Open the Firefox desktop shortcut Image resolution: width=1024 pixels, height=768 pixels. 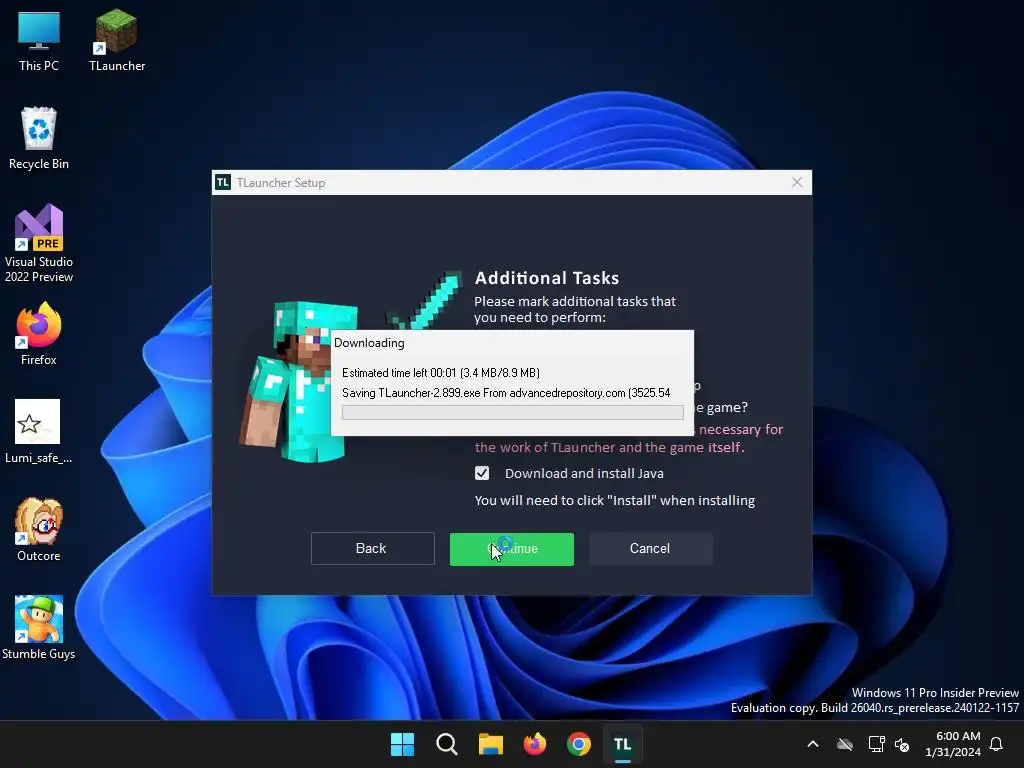pos(39,334)
